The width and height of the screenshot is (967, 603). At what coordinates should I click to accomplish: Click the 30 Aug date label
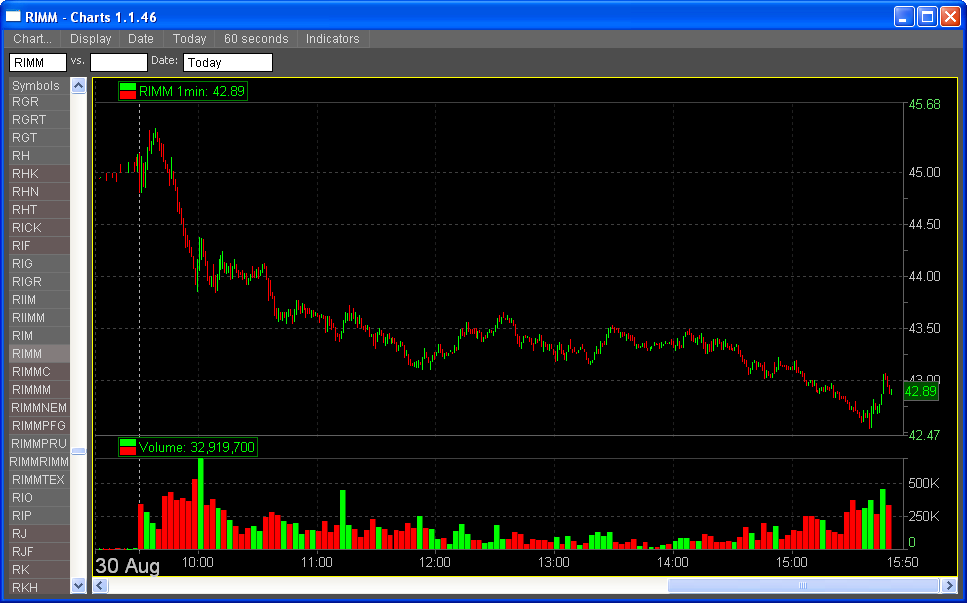point(128,565)
